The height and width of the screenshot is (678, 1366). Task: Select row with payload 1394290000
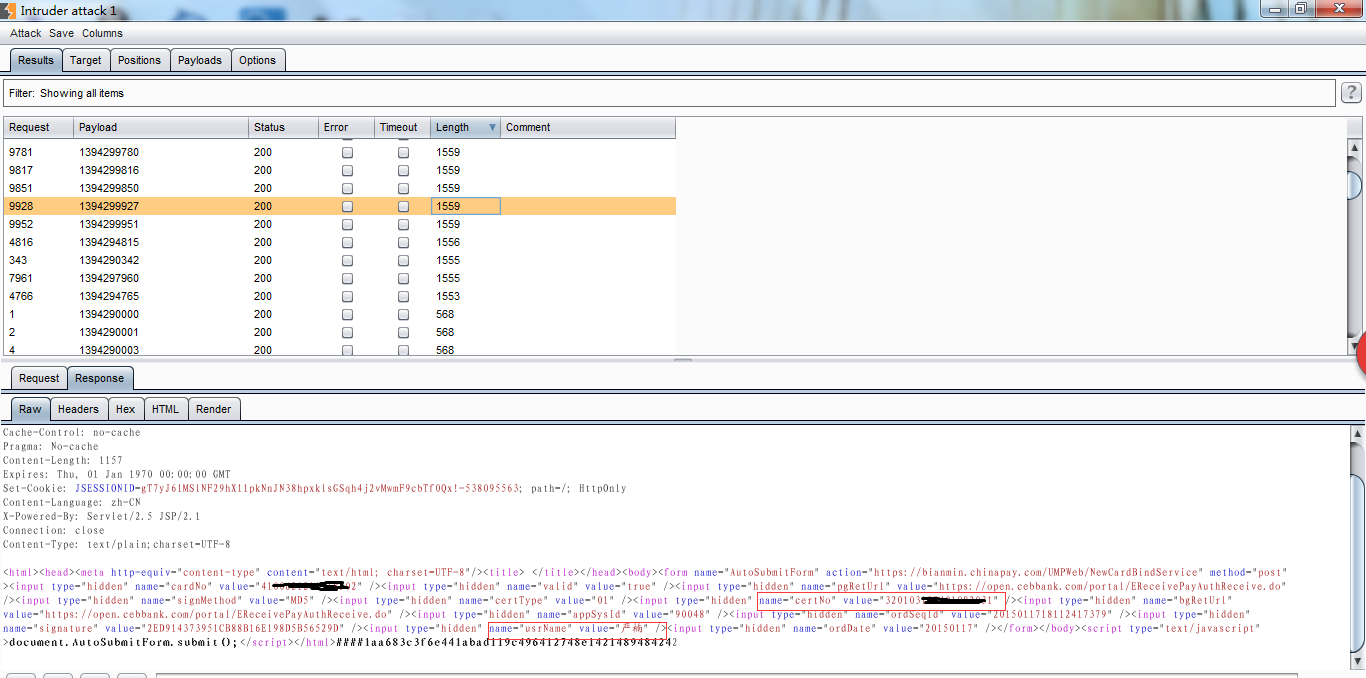pos(340,314)
